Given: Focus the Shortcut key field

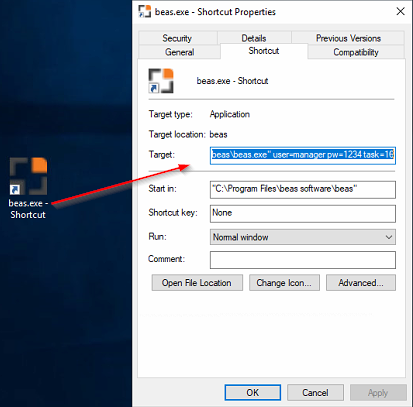Looking at the screenshot, I should click(303, 214).
